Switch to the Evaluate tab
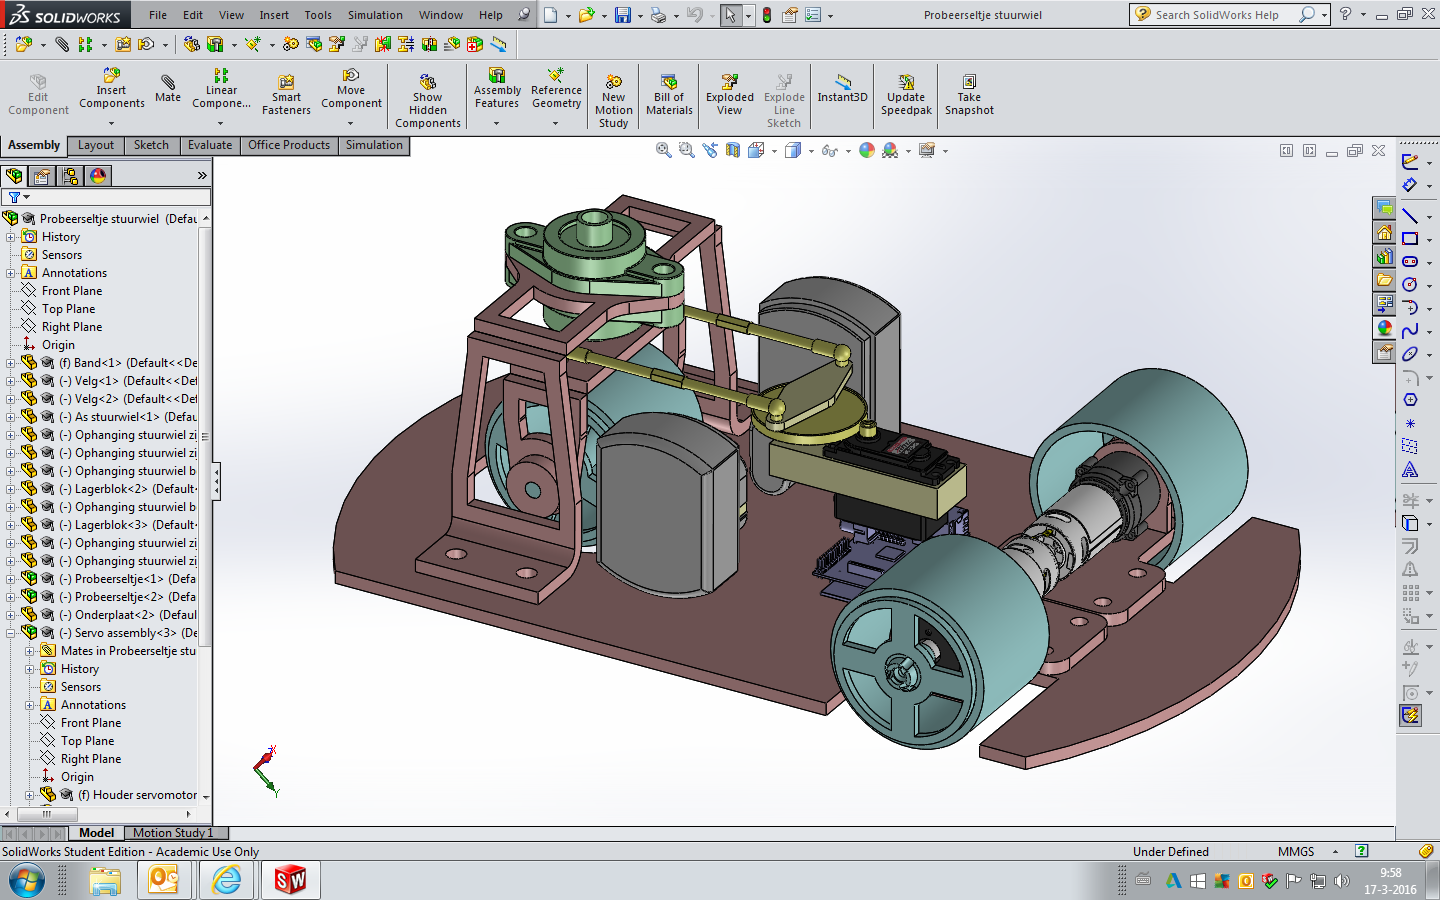The image size is (1440, 900). (x=210, y=145)
